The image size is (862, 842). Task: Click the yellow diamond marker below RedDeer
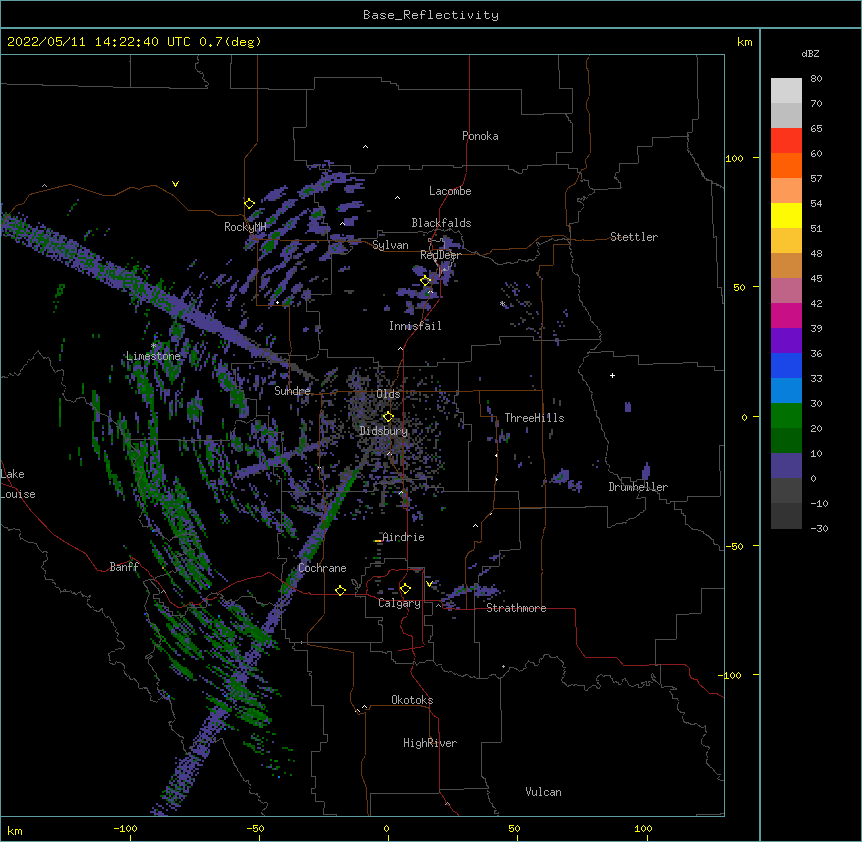(x=425, y=281)
